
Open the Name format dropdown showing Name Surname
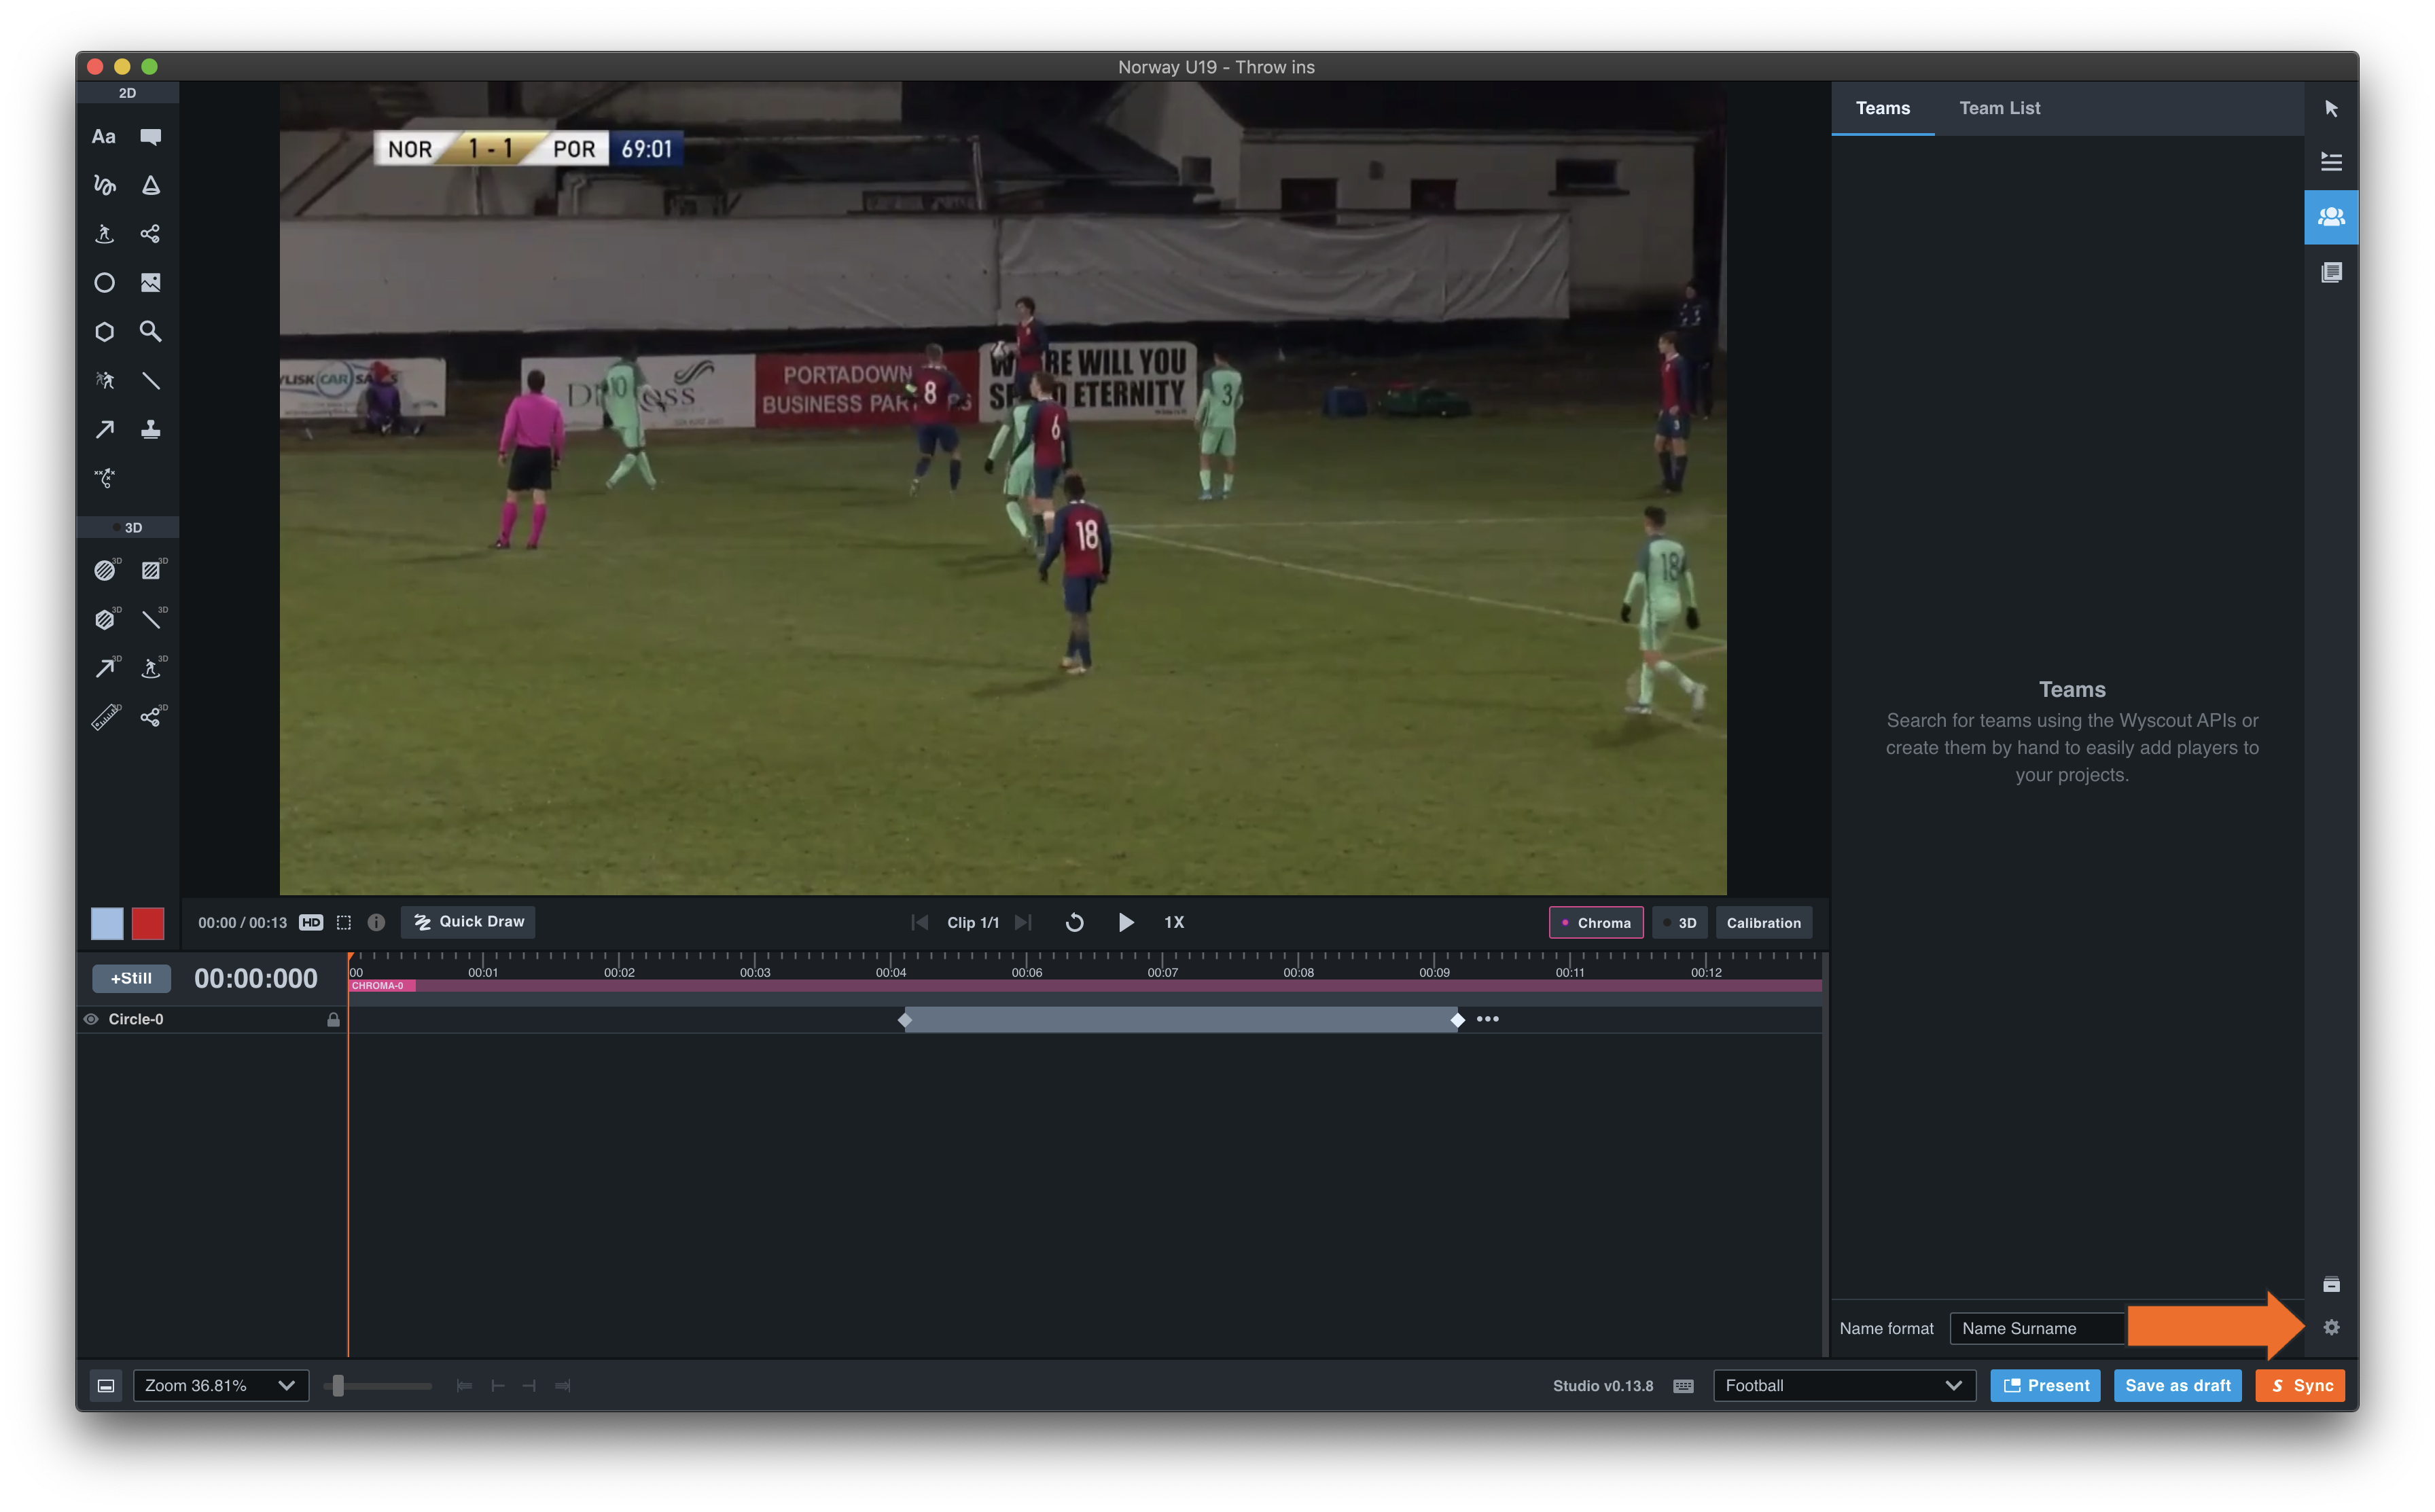click(x=2037, y=1328)
